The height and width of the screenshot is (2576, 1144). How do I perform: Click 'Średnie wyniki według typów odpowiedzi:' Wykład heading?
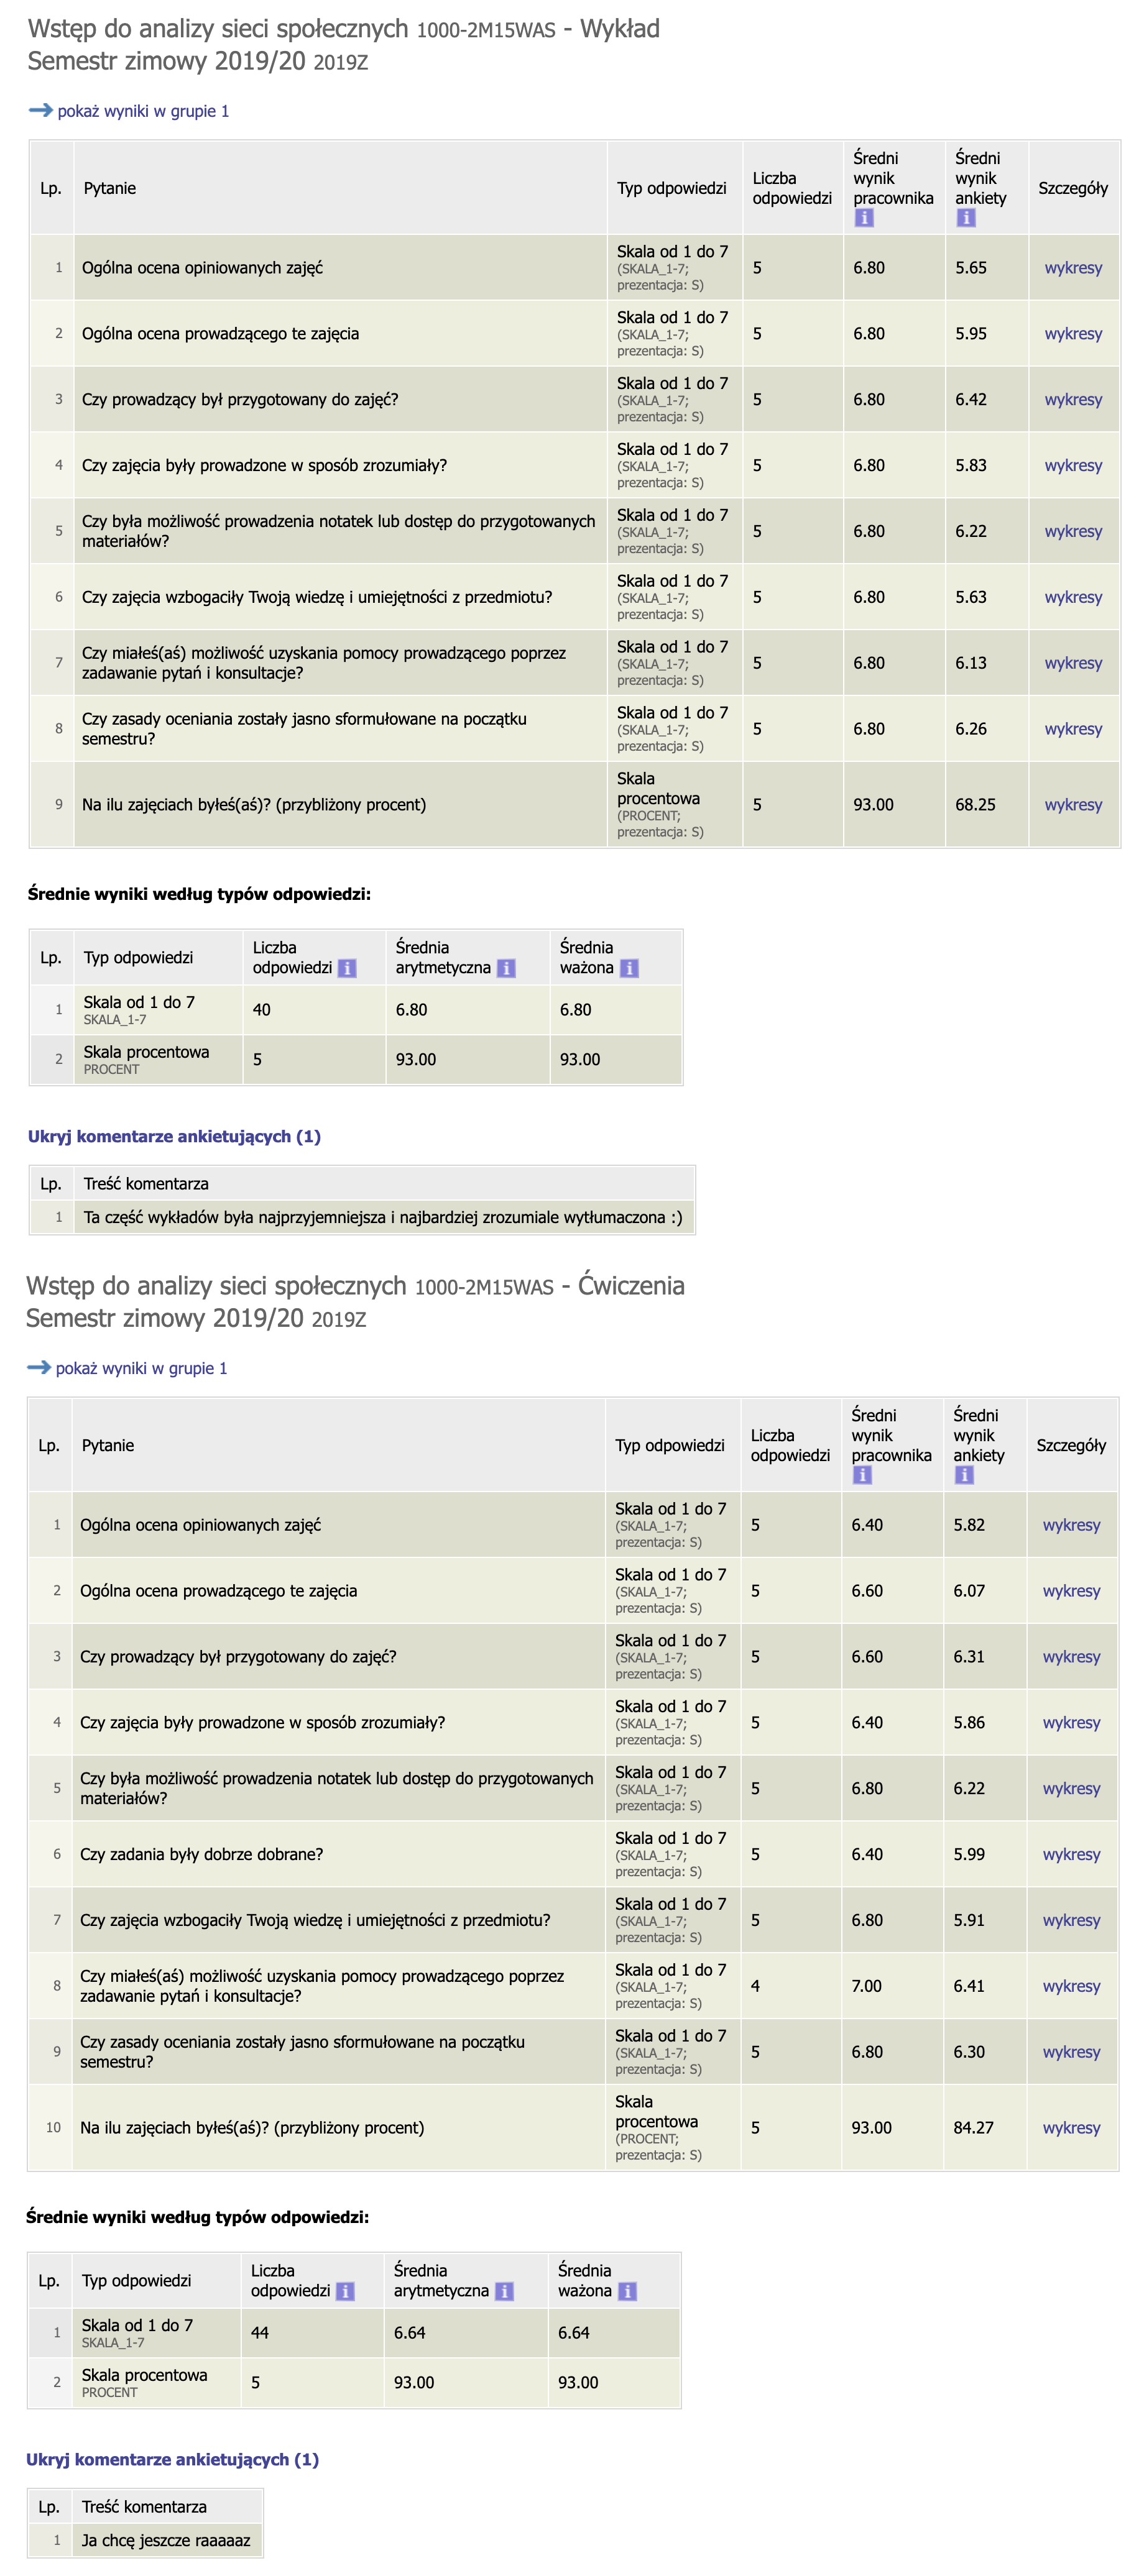(199, 894)
